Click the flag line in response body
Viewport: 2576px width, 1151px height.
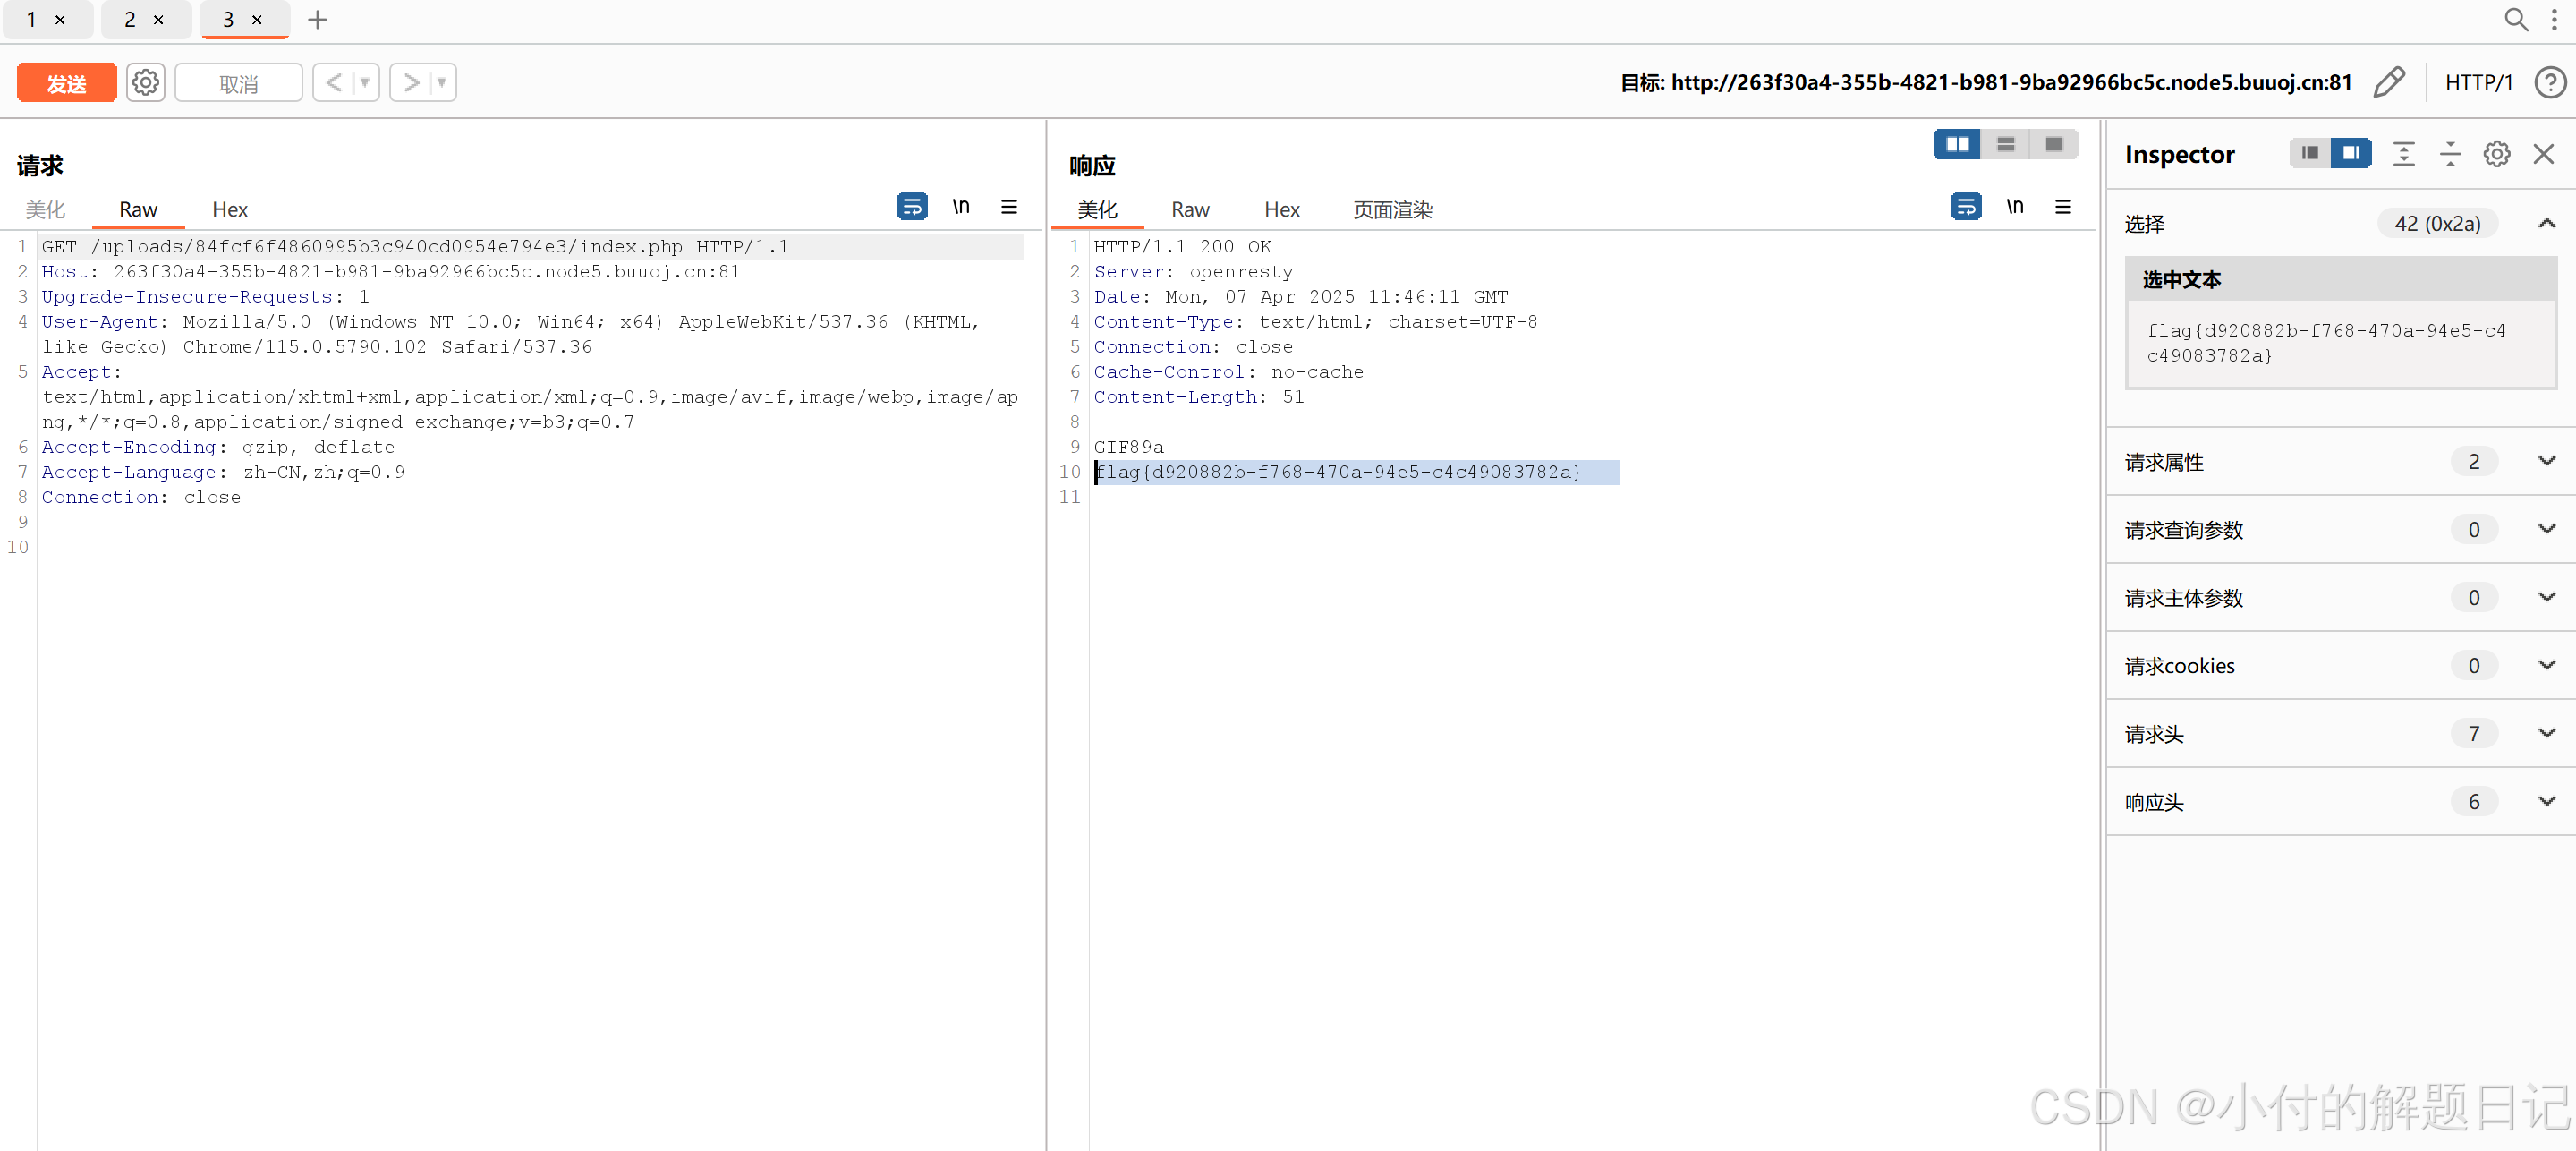pos(1338,472)
